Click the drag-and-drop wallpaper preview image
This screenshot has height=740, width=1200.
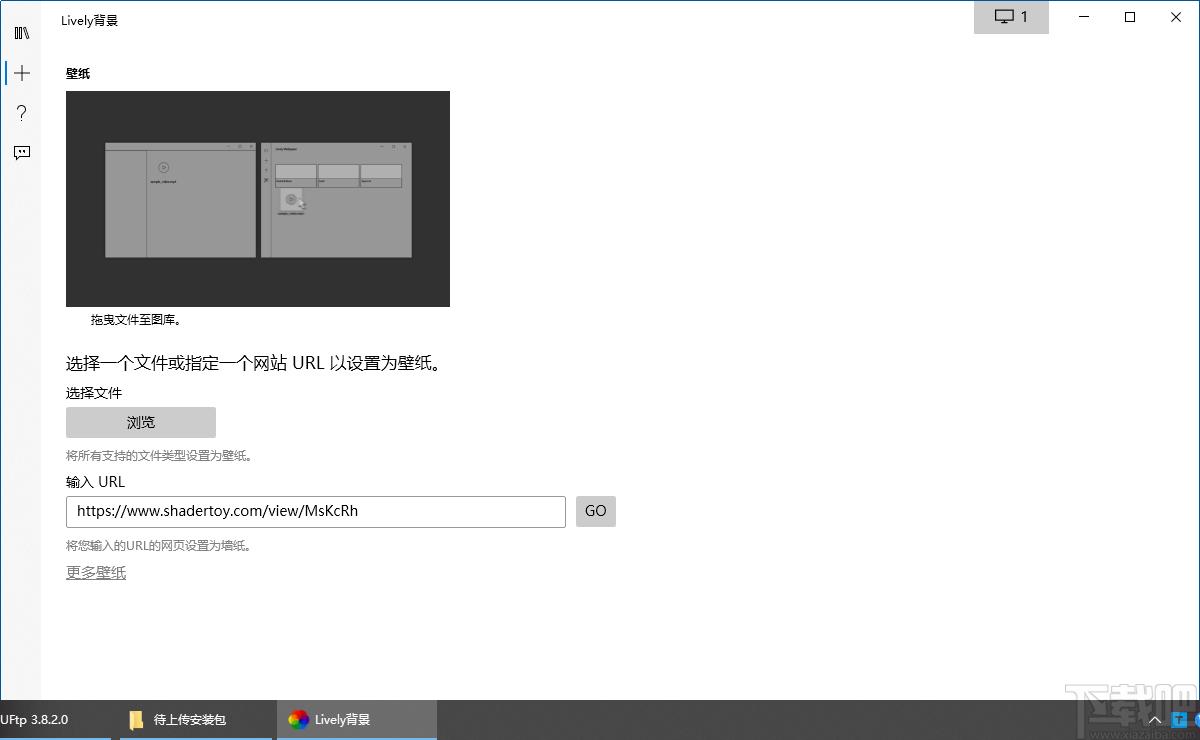coord(258,199)
